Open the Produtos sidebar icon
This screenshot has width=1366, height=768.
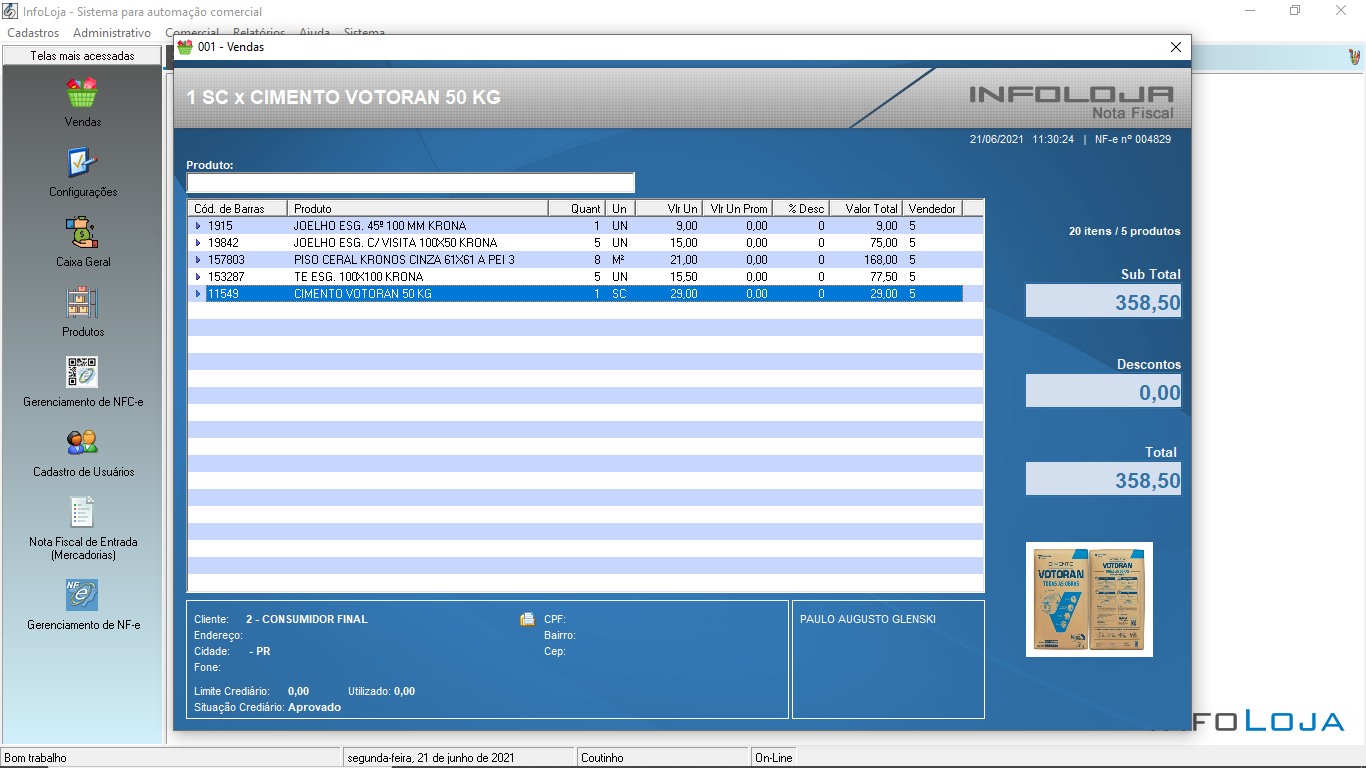click(x=82, y=303)
